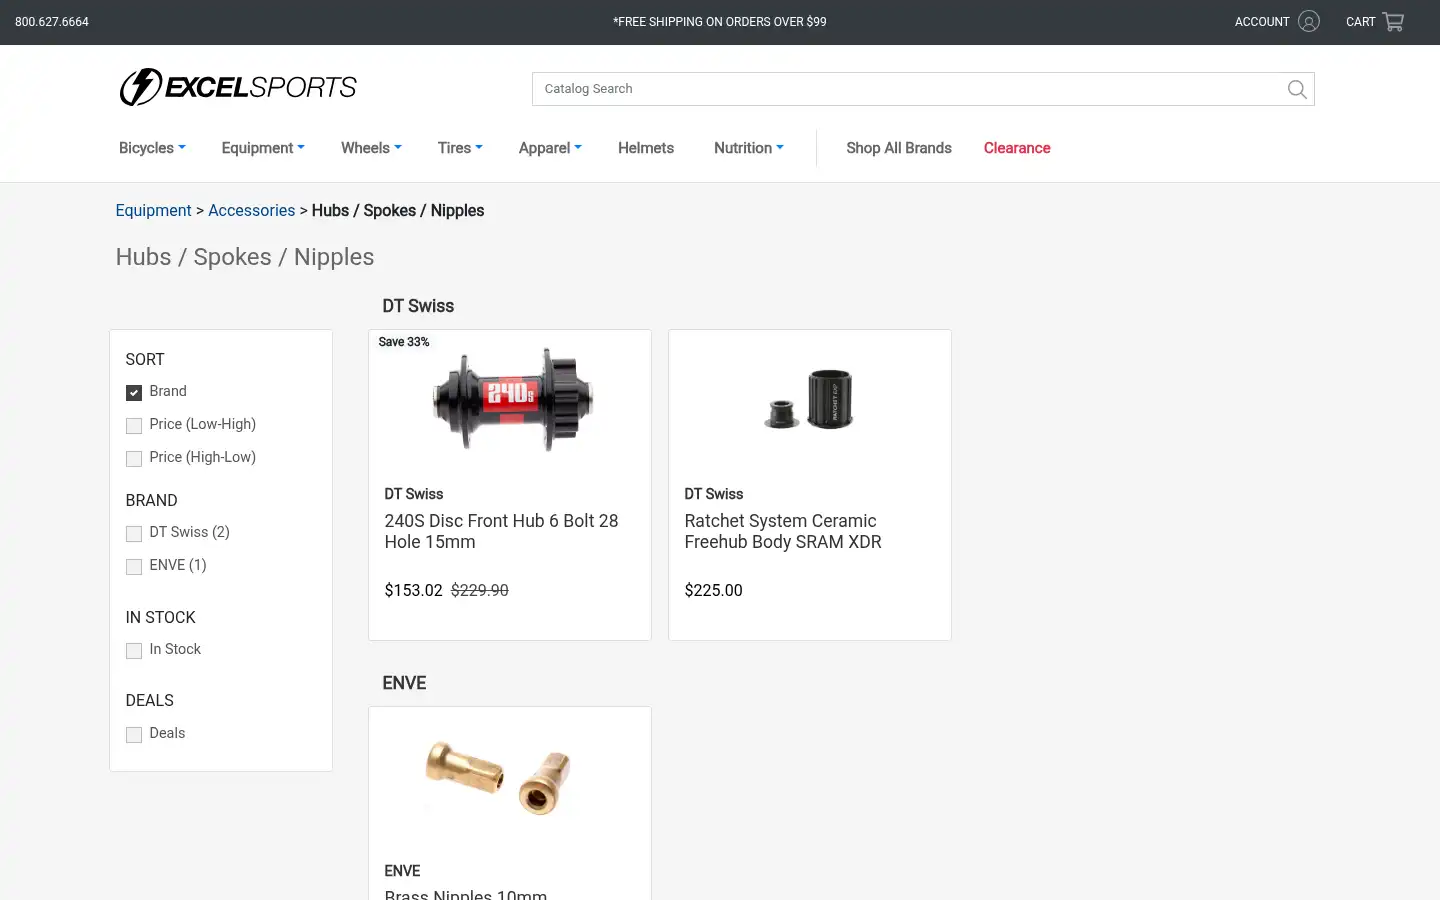Expand the Apparel dropdown
1440x900 pixels.
[x=550, y=148]
